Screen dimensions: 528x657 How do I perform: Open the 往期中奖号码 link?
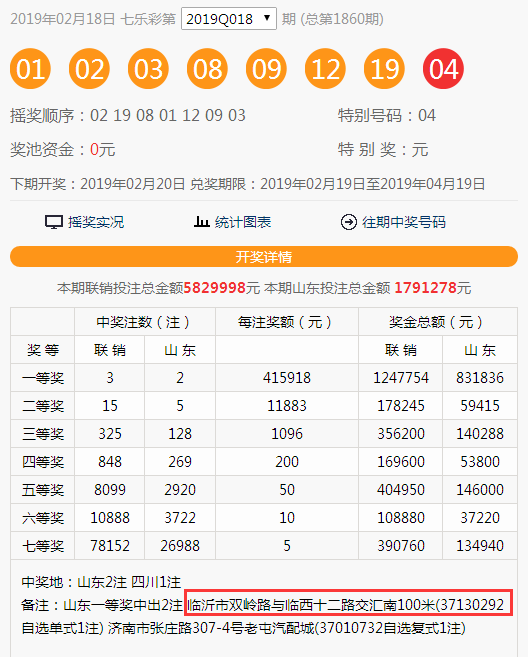pos(404,222)
